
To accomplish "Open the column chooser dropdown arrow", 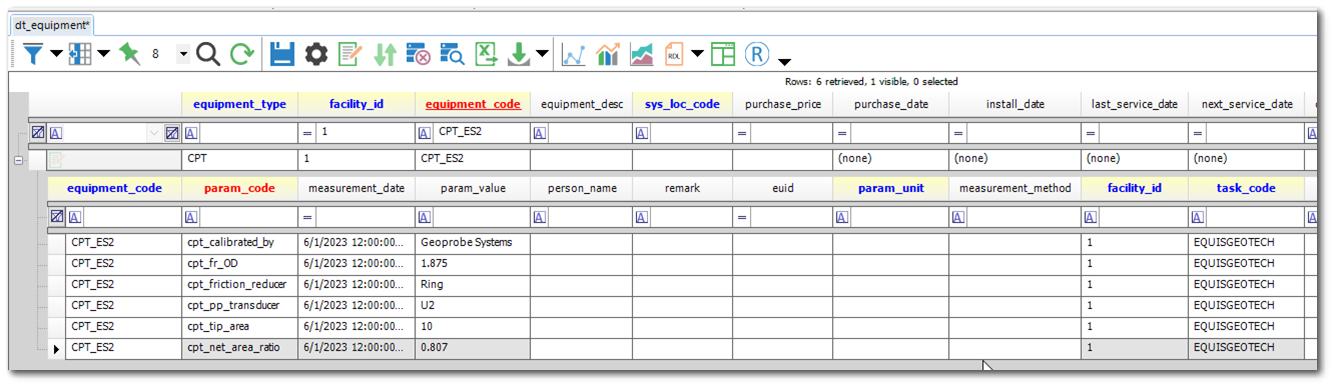I will 104,54.
